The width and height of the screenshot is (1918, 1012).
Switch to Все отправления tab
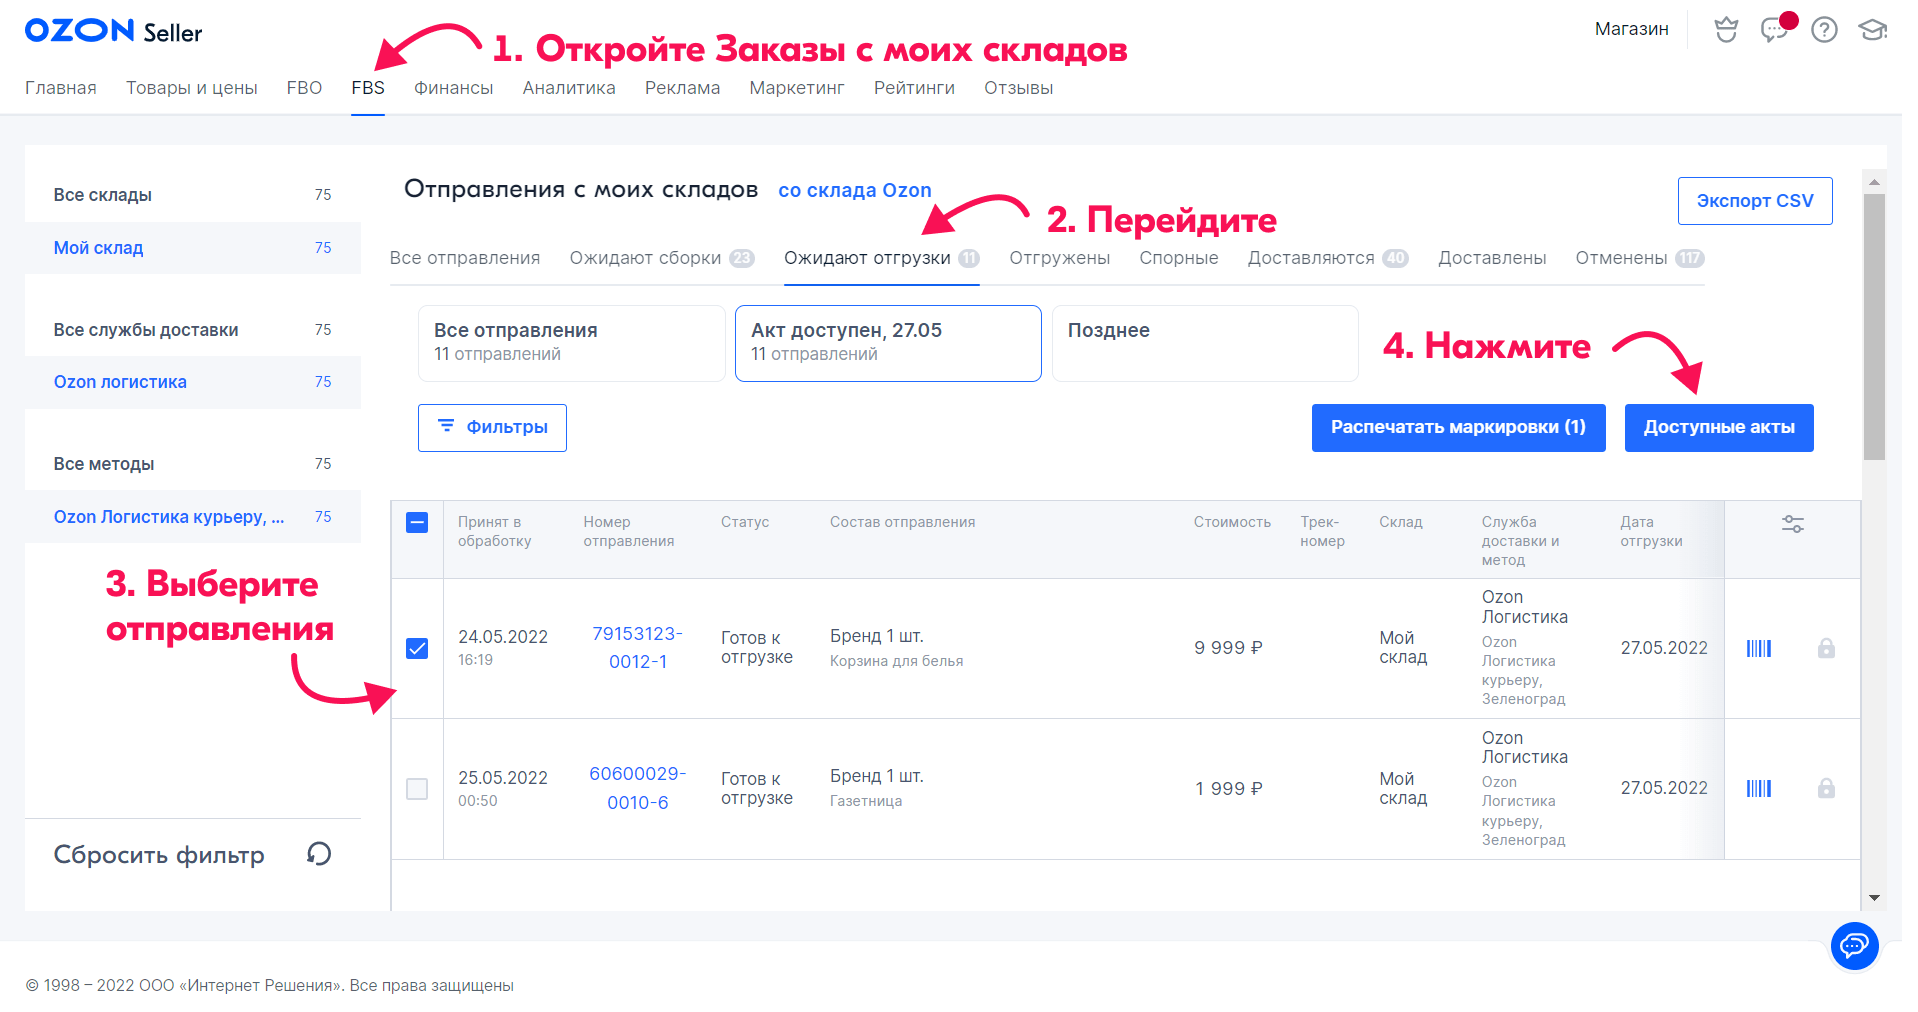[x=465, y=258]
